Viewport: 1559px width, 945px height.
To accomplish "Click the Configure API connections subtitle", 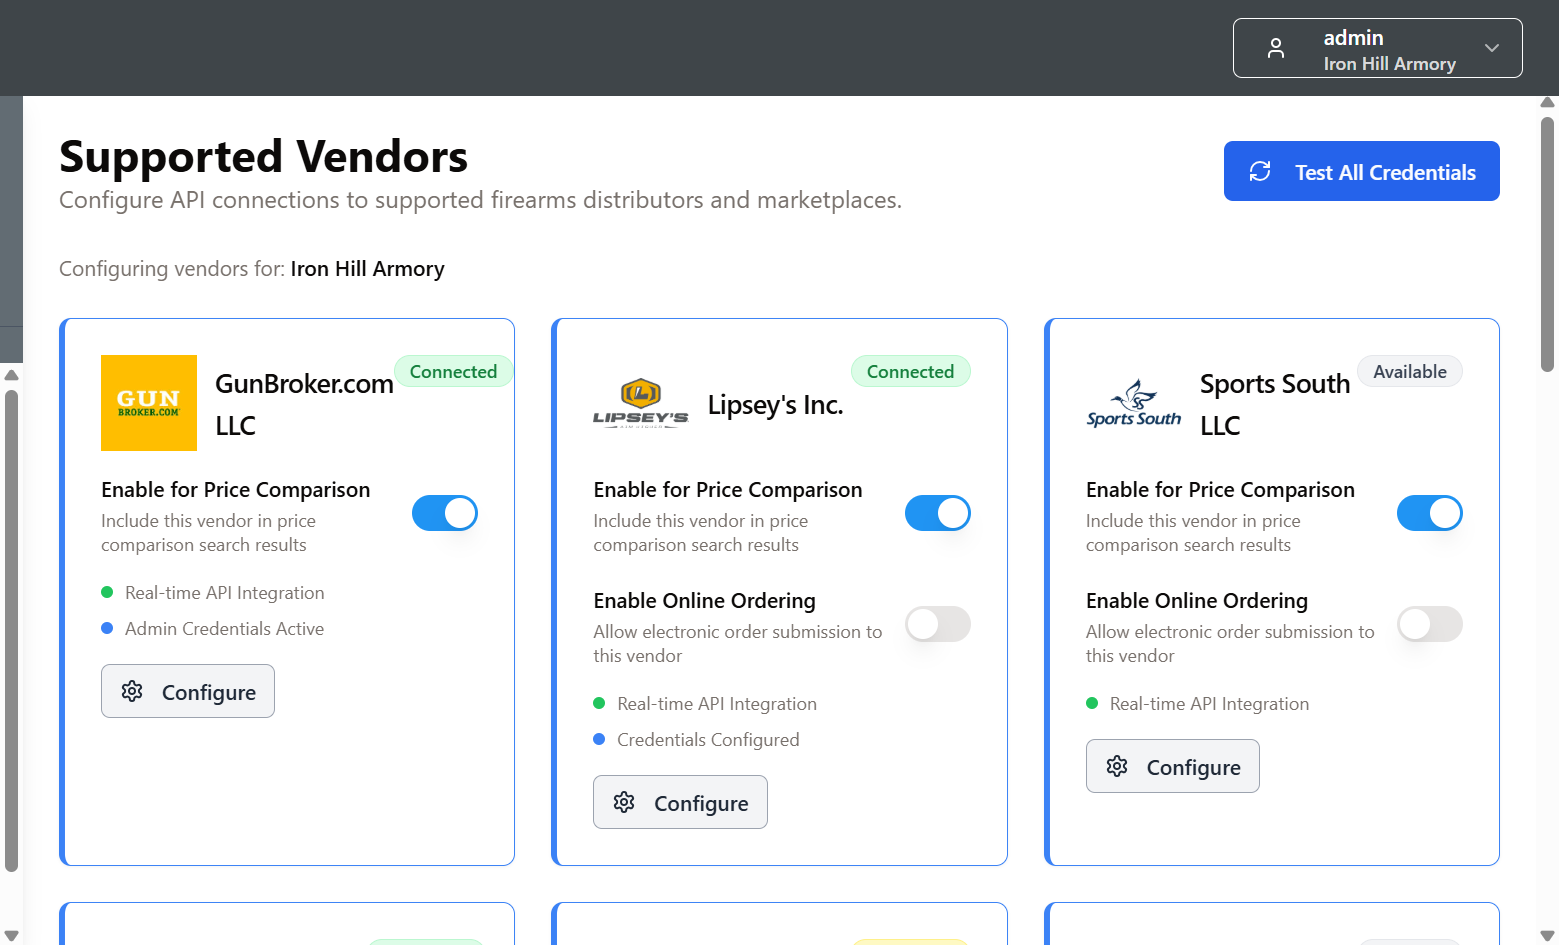I will pyautogui.click(x=480, y=200).
